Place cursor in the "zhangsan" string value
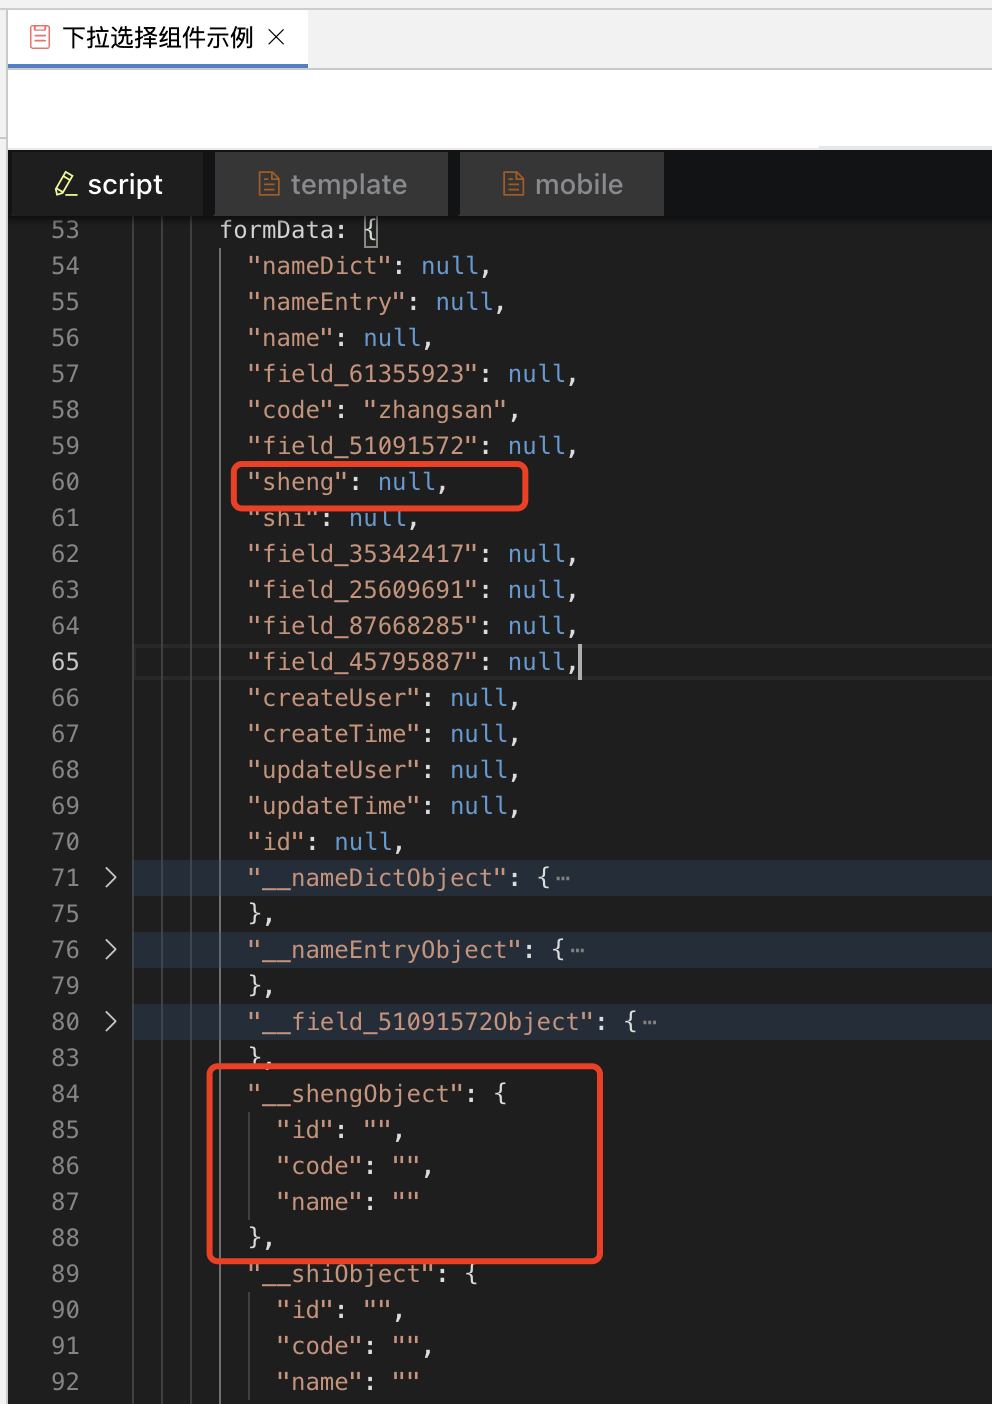The height and width of the screenshot is (1404, 992). pyautogui.click(x=435, y=410)
